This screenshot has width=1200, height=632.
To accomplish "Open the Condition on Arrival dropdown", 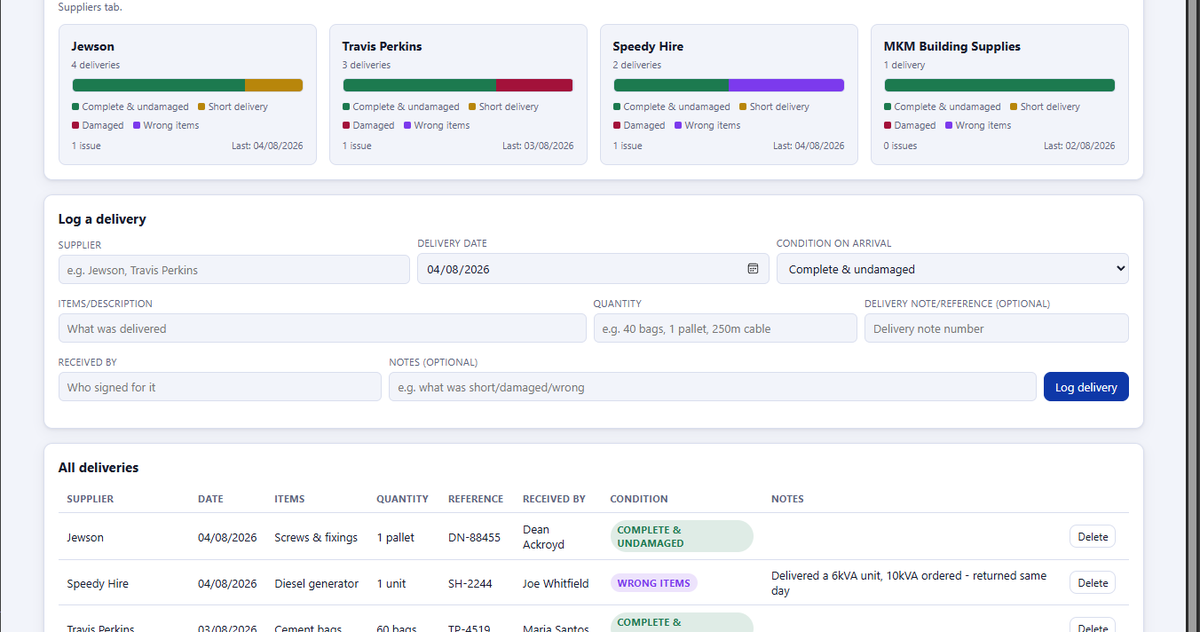I will 953,269.
